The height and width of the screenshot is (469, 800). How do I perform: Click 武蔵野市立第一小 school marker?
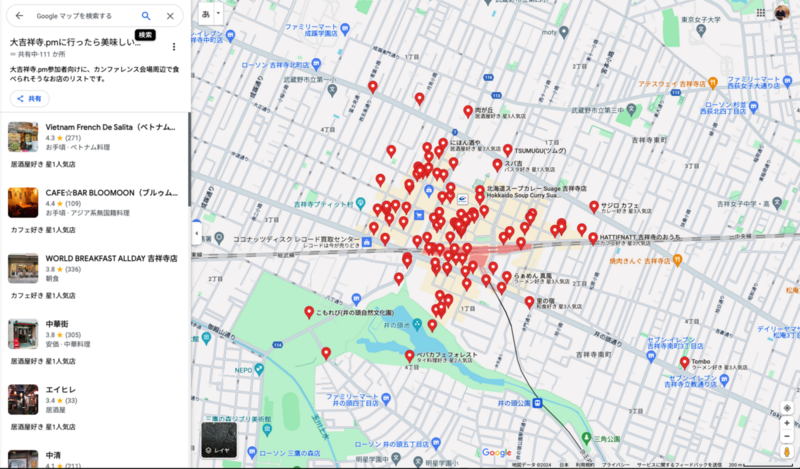pyautogui.click(x=332, y=91)
